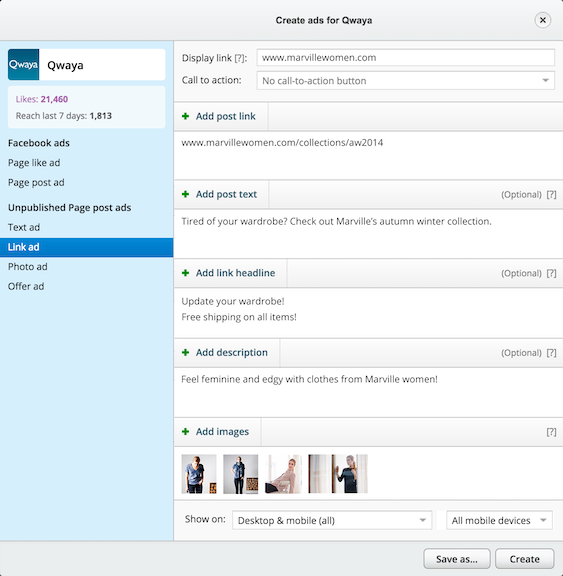Viewport: 563px width, 576px height.
Task: Click the green plus beside Add description
Action: click(185, 353)
